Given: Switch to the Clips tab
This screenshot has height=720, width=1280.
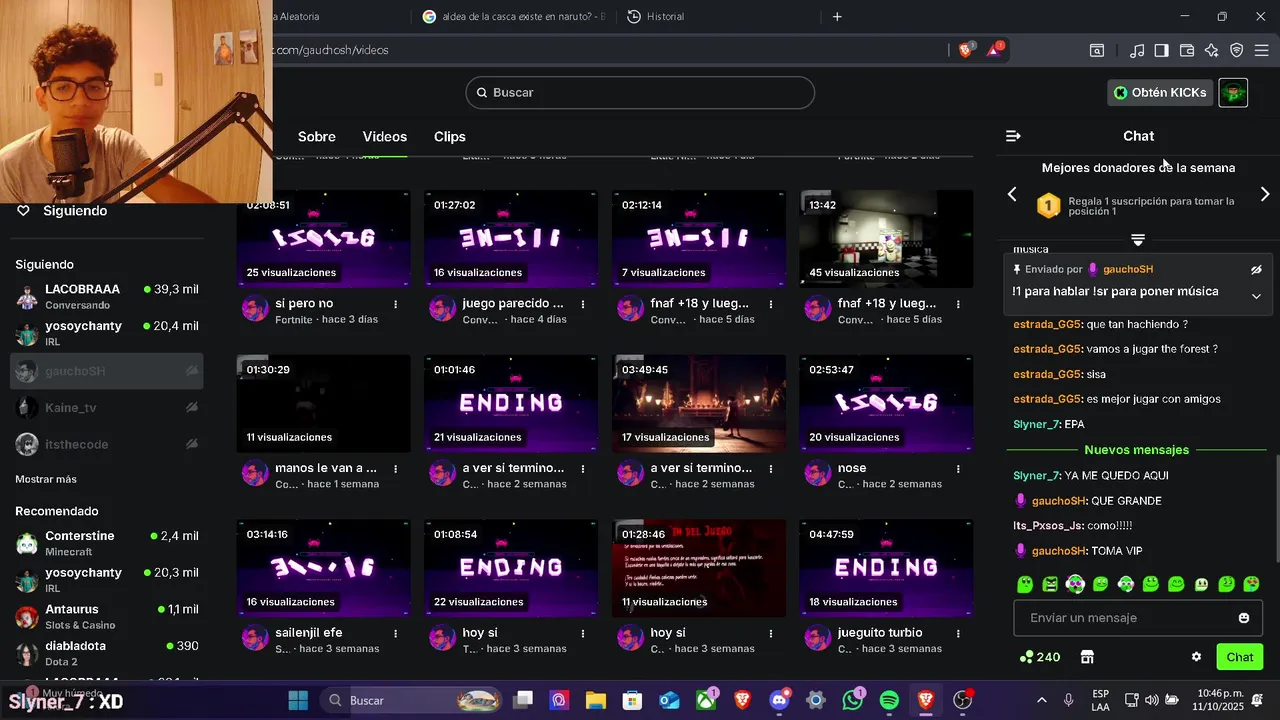Looking at the screenshot, I should pyautogui.click(x=450, y=137).
